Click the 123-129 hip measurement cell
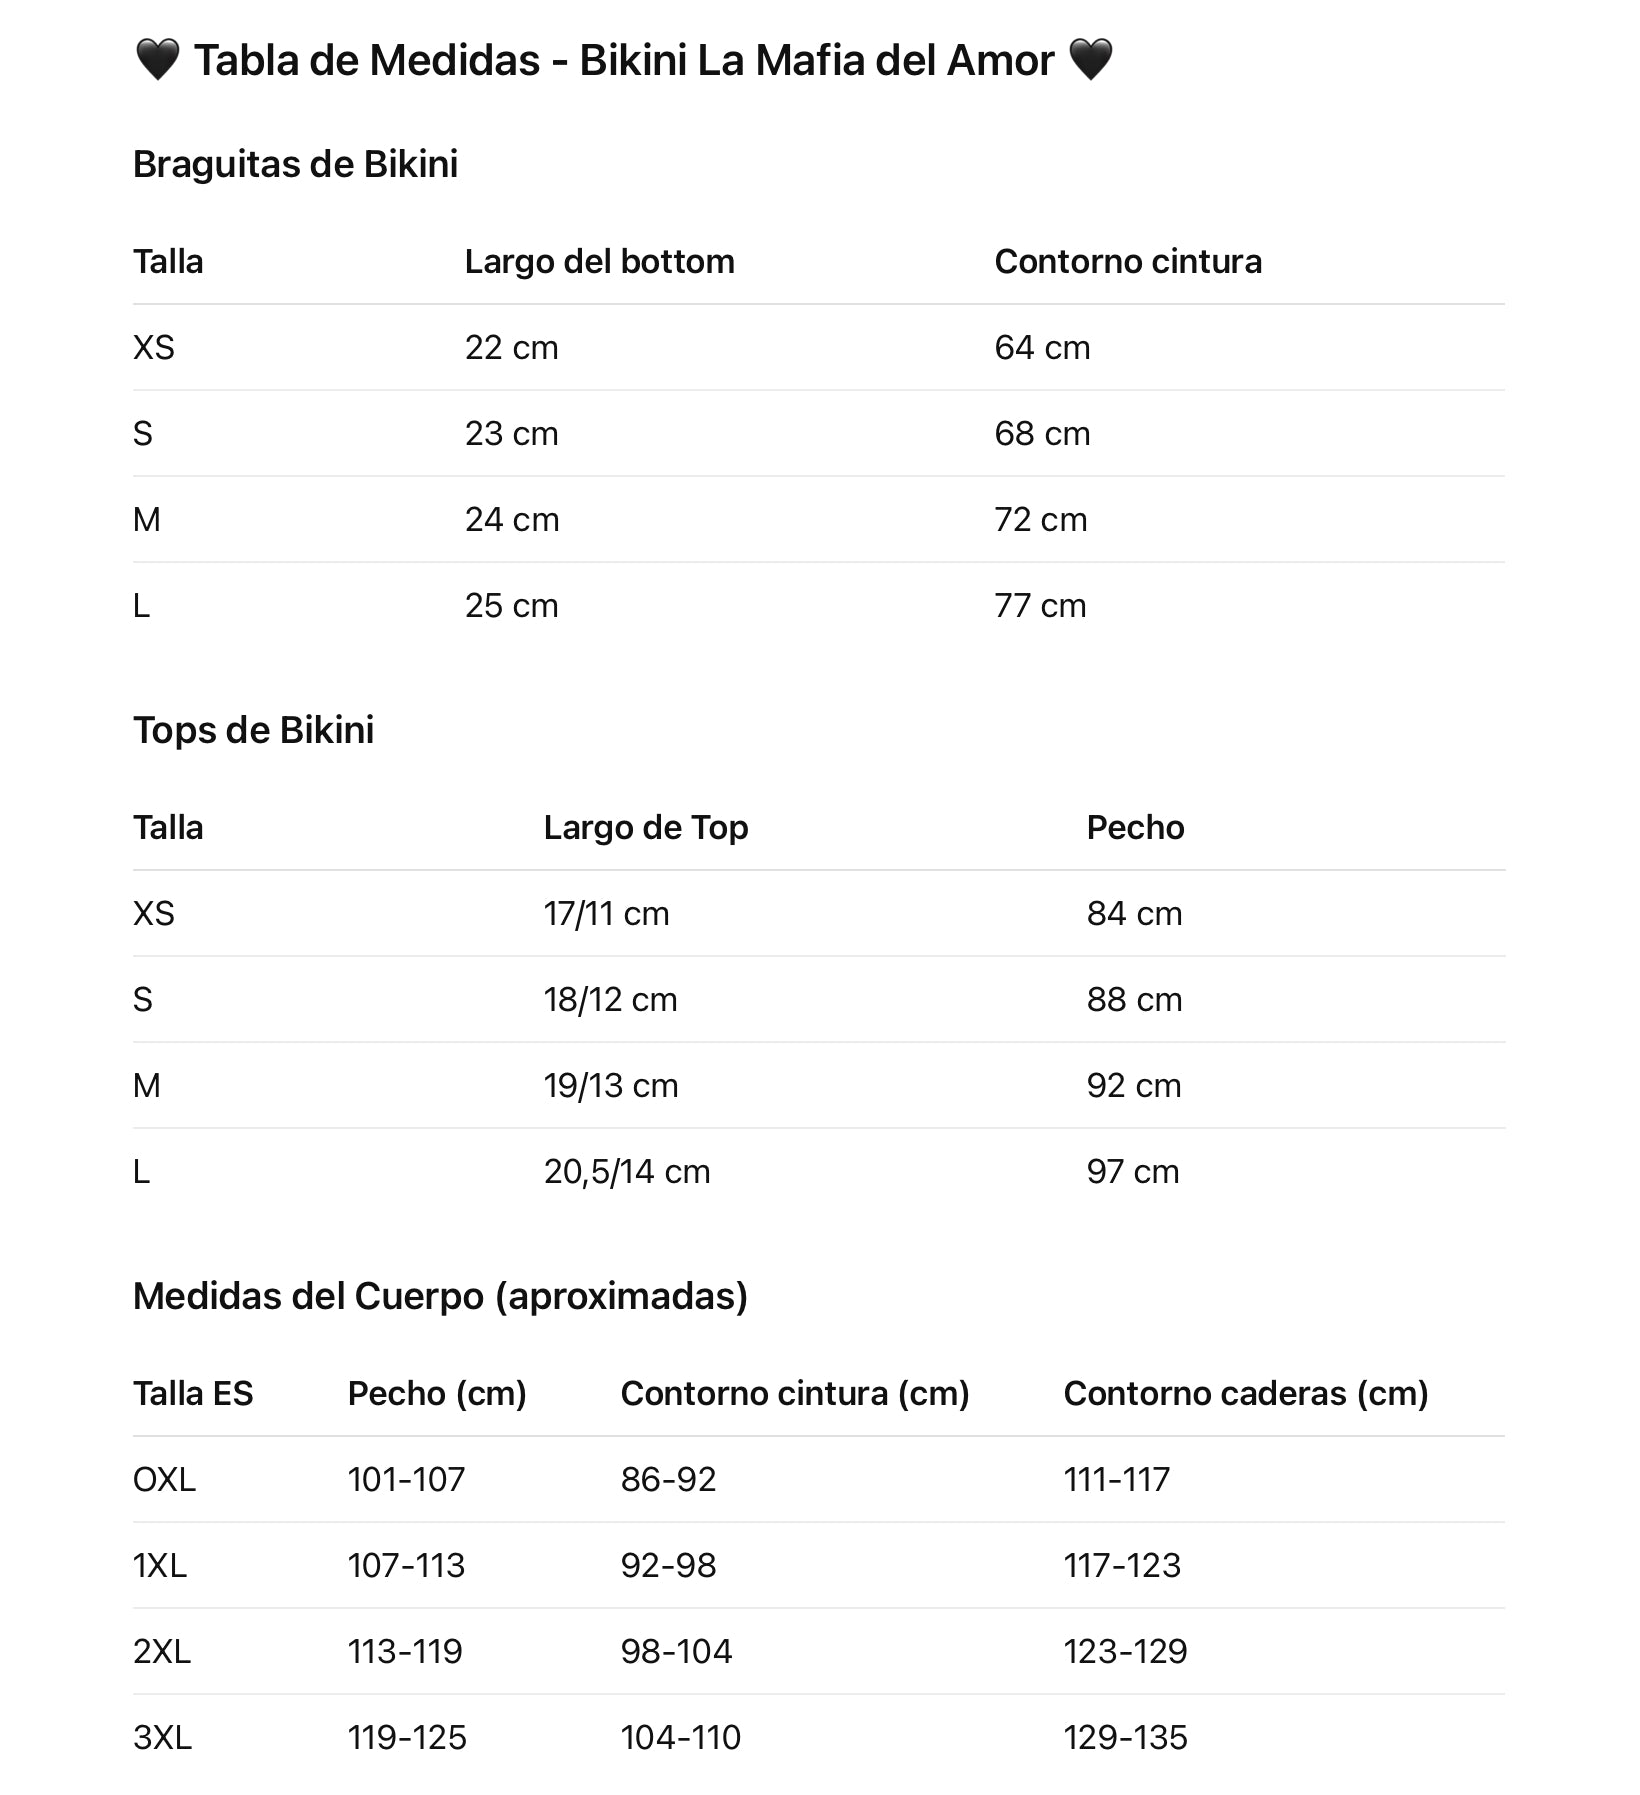The height and width of the screenshot is (1795, 1640). click(x=1125, y=1651)
